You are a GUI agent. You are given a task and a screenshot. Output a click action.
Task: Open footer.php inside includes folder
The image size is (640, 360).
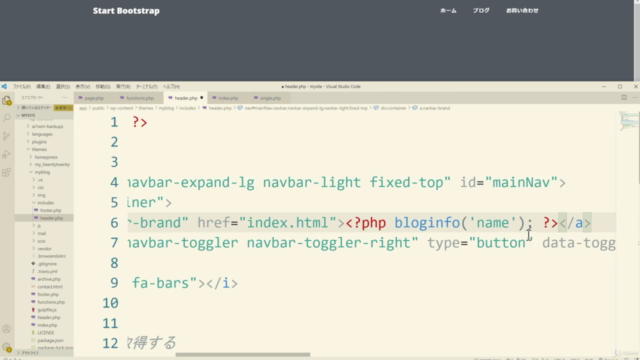click(x=51, y=211)
